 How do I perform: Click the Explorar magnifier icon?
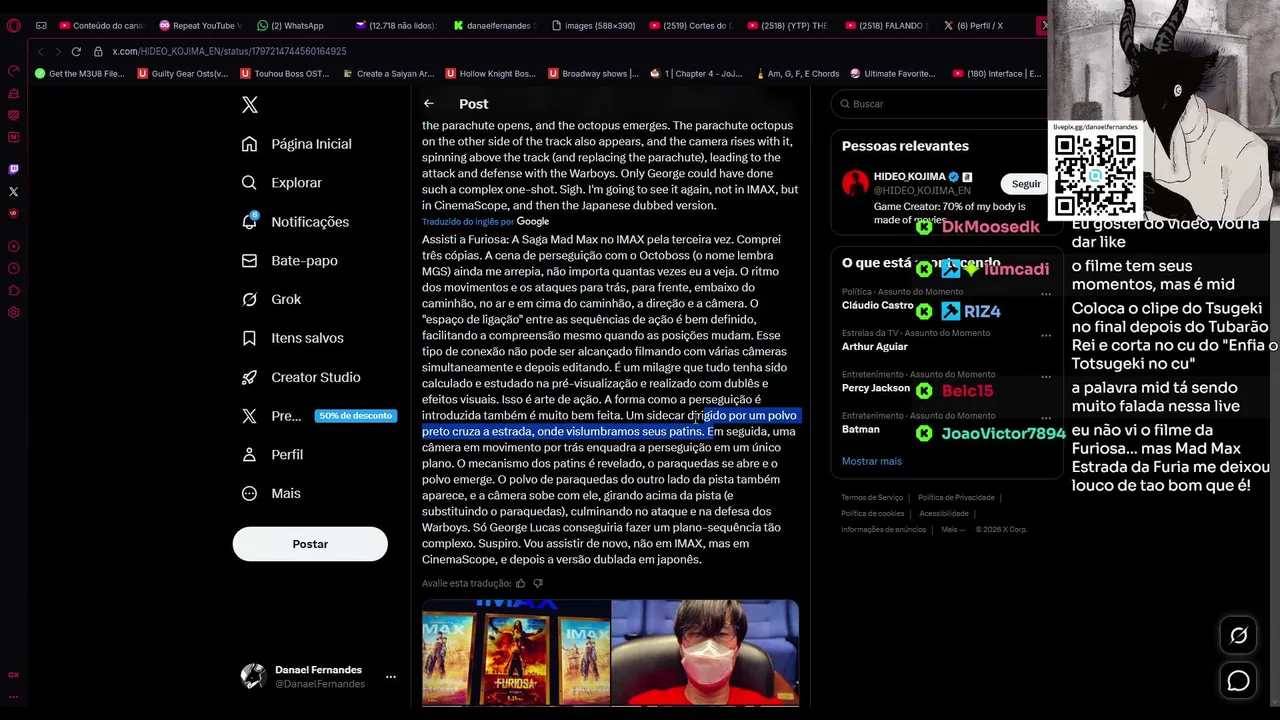(249, 183)
